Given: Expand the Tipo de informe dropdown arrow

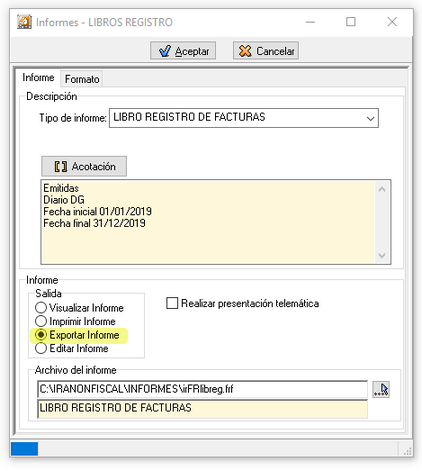Looking at the screenshot, I should point(370,118).
